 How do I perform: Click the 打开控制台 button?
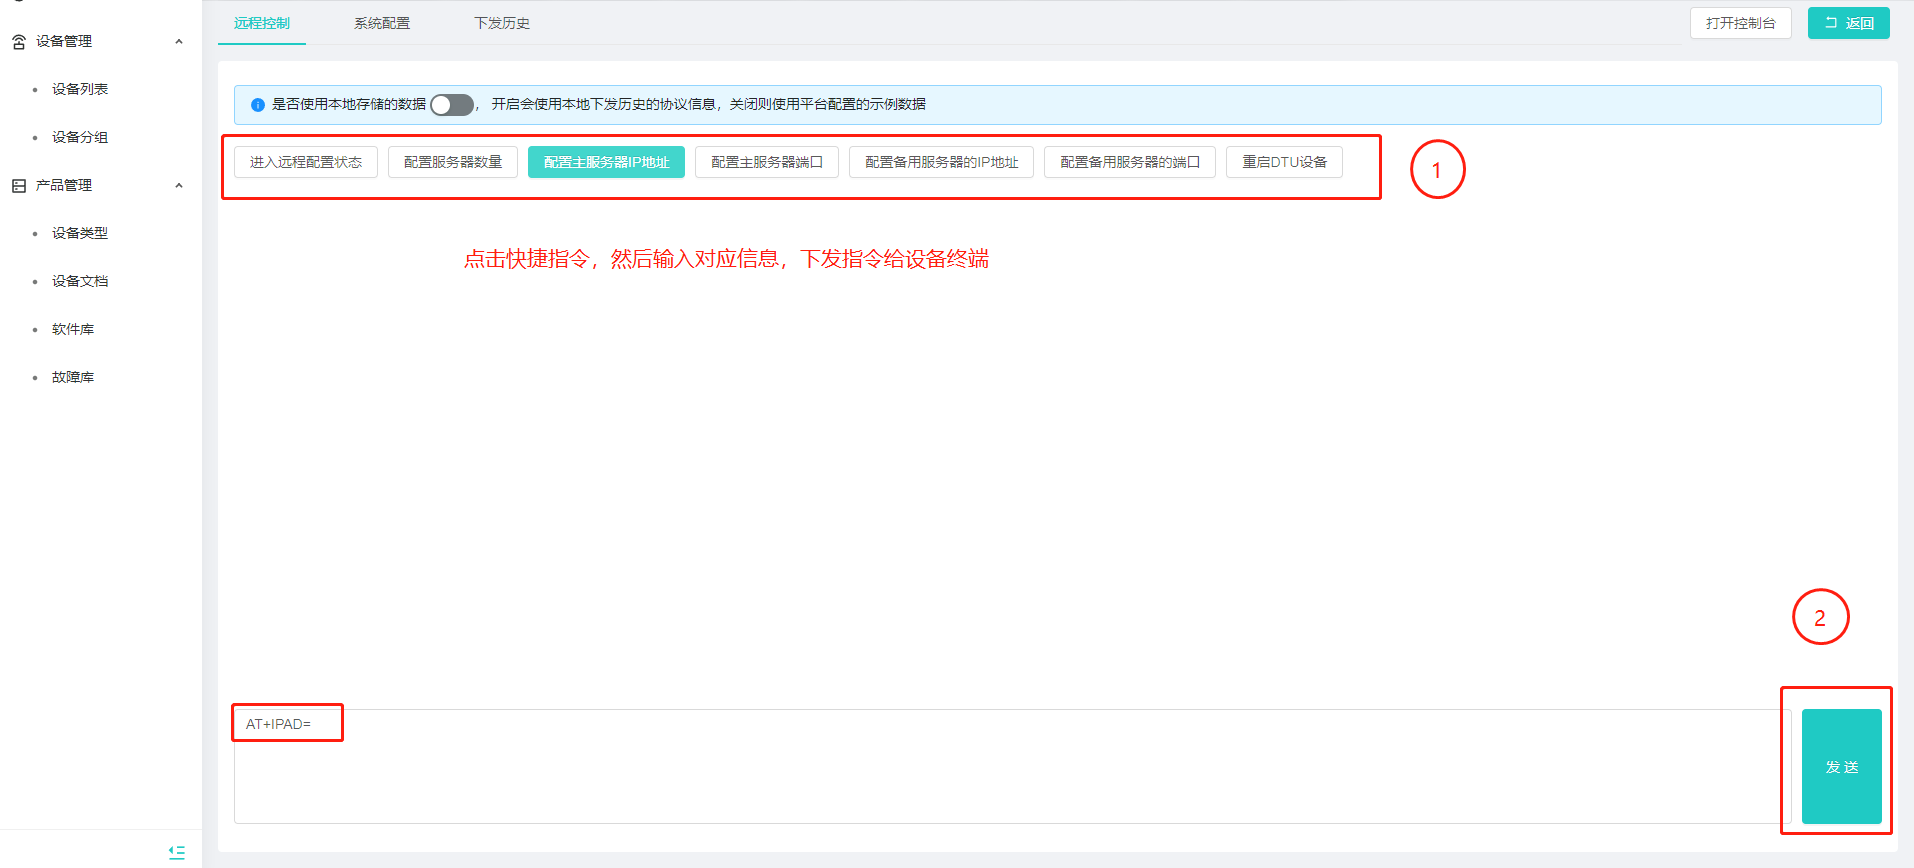1740,23
